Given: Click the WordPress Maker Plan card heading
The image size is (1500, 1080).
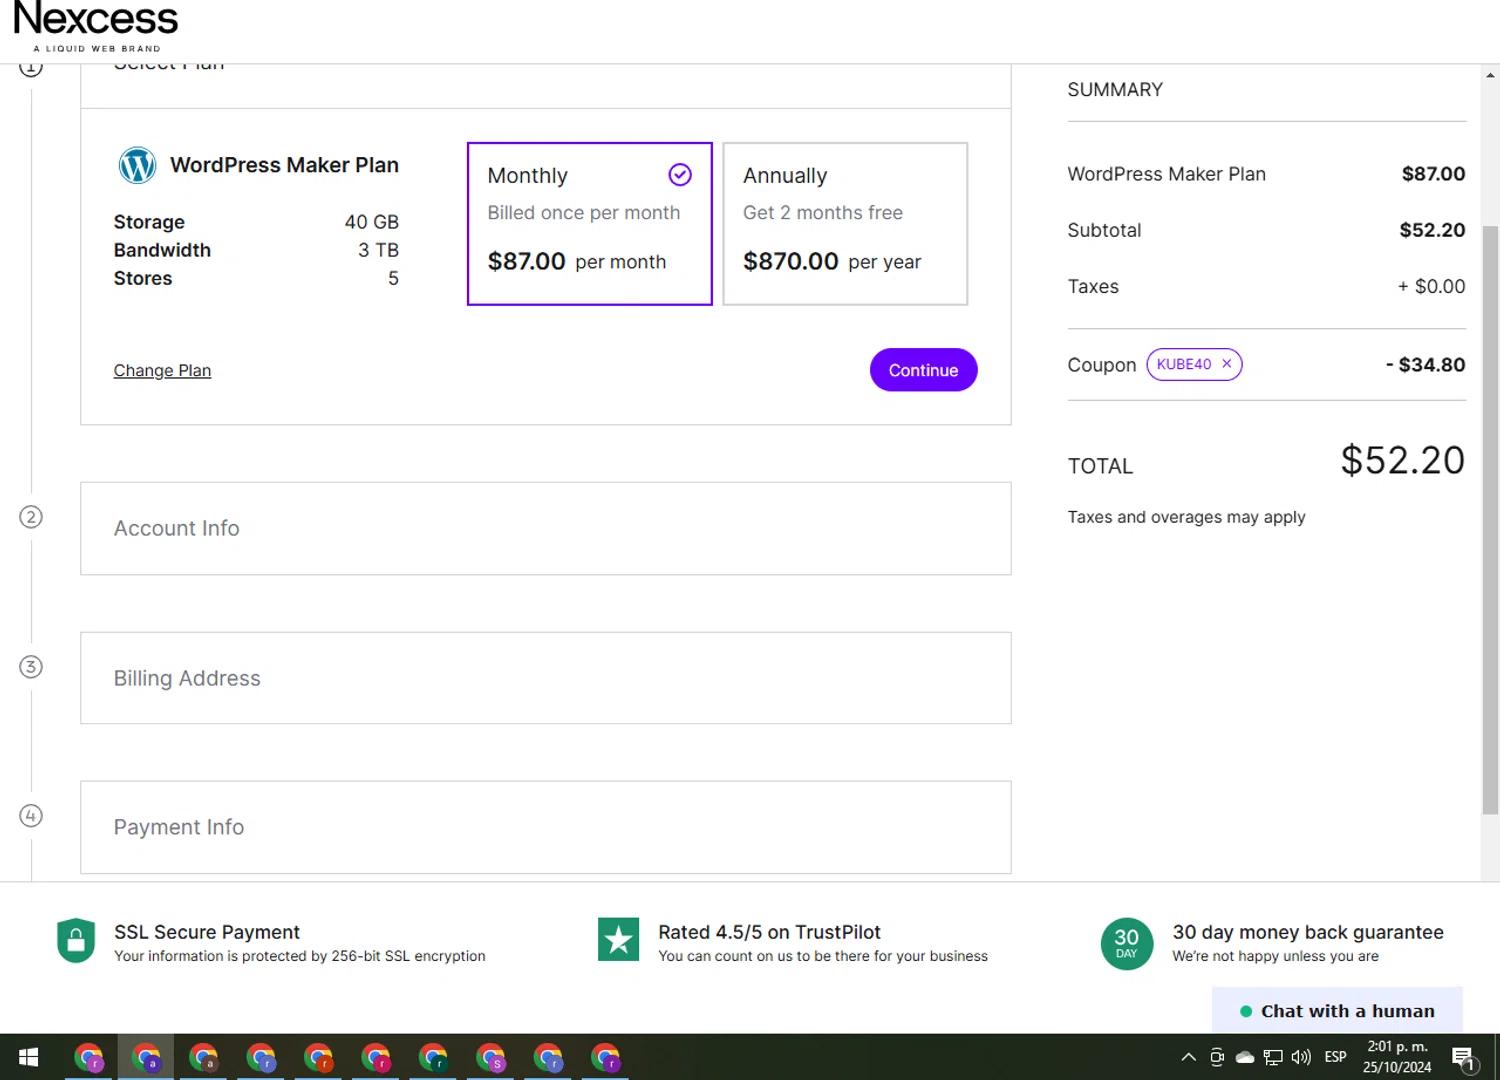Looking at the screenshot, I should point(284,165).
